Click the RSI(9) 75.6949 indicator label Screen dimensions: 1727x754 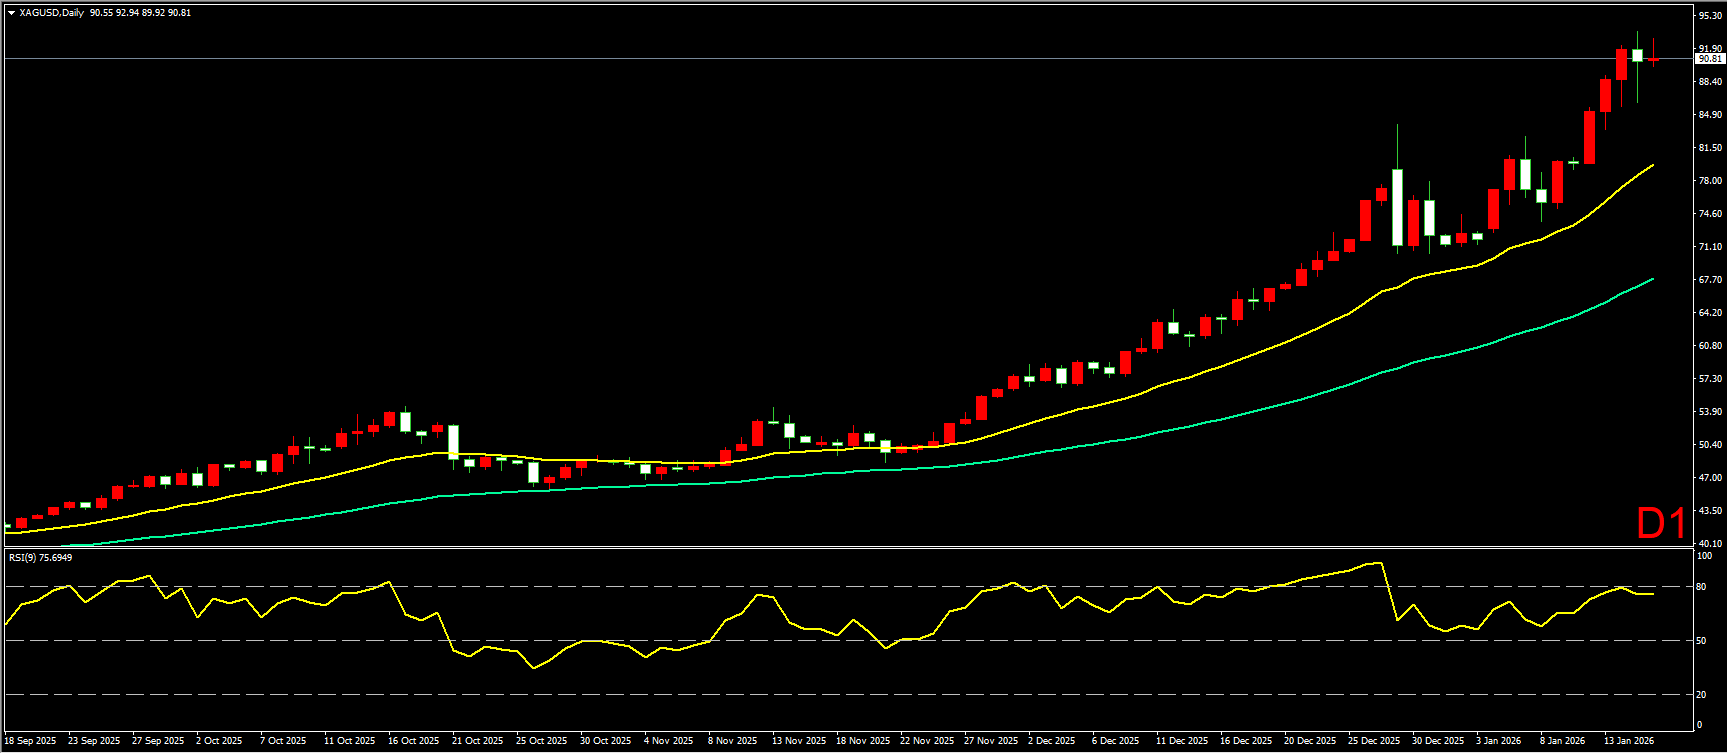pos(41,557)
